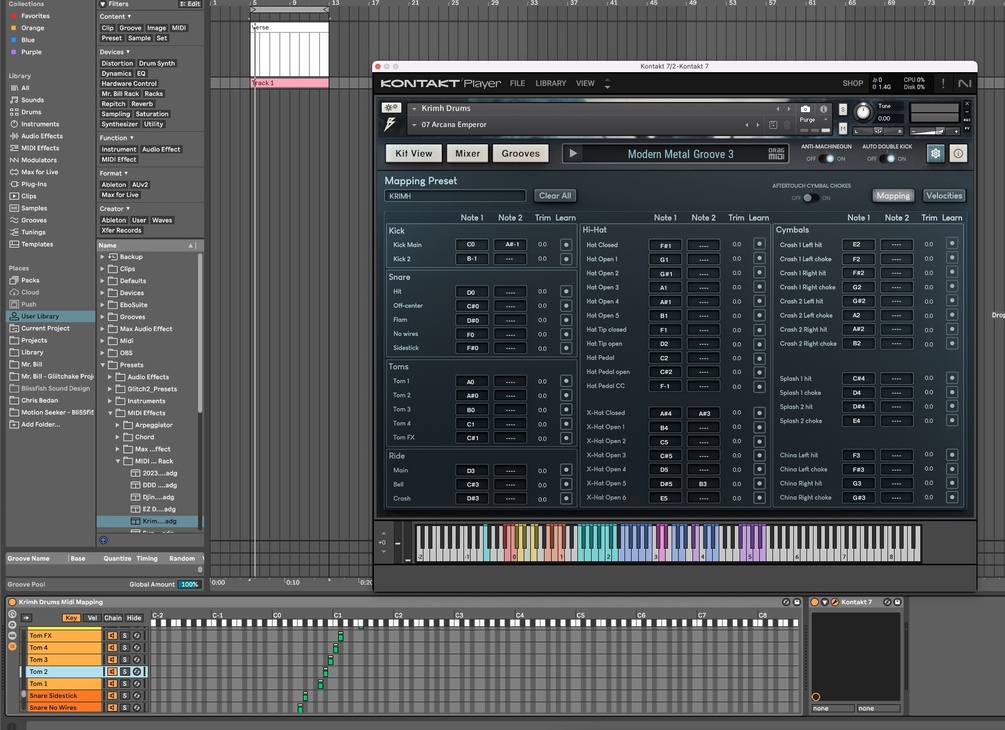This screenshot has width=1005, height=730.
Task: Open the Kontakt SHOP link
Action: tap(852, 83)
